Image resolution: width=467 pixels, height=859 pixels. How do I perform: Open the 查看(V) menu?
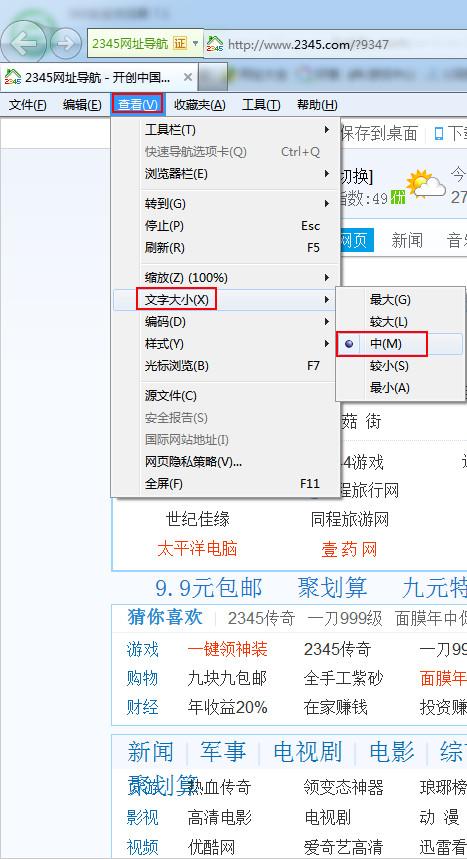click(x=136, y=104)
